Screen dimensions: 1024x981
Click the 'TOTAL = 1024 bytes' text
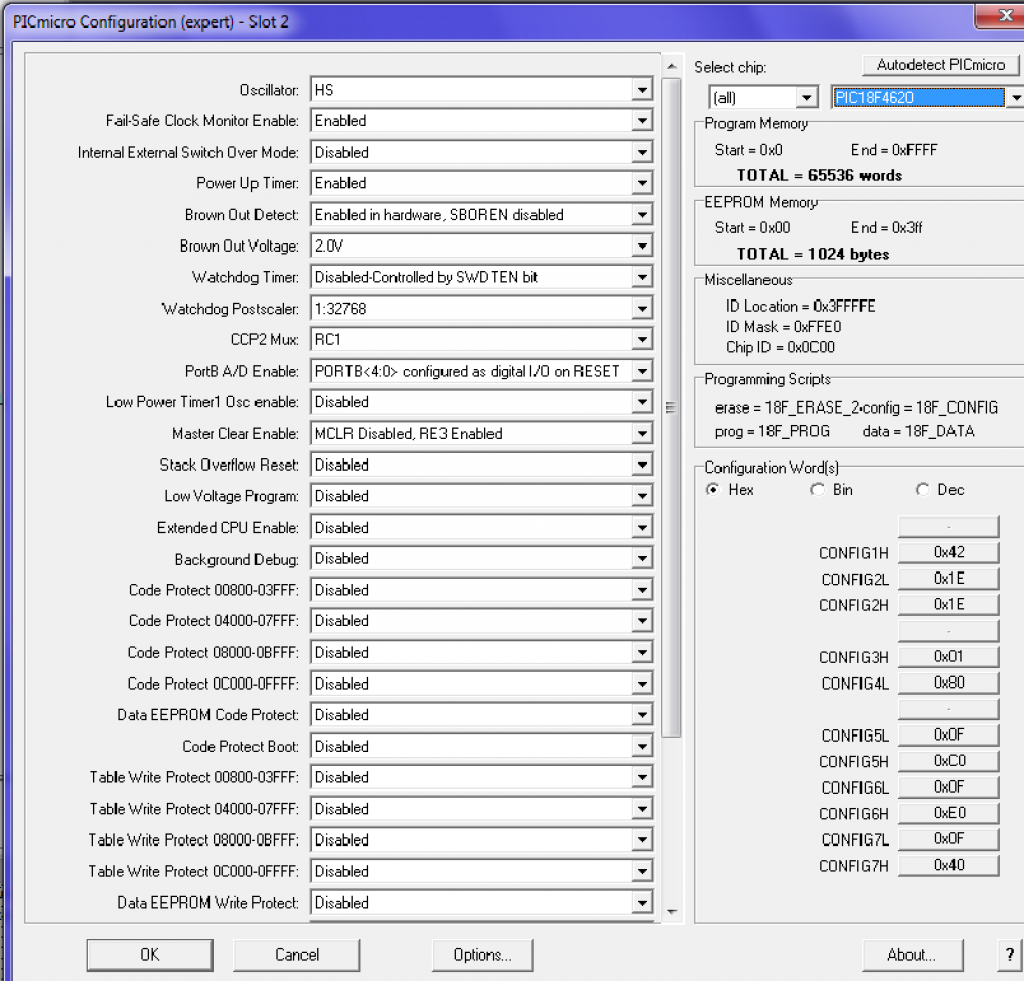pyautogui.click(x=813, y=254)
